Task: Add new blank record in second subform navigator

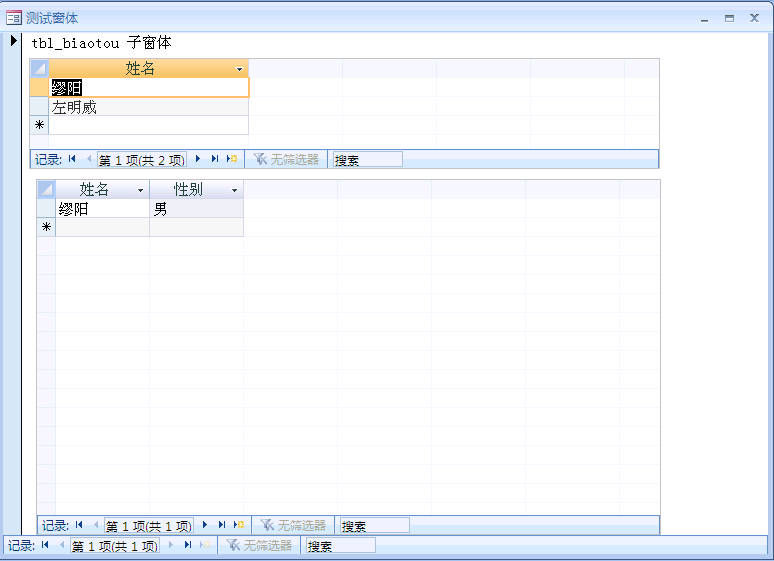Action: [x=239, y=525]
